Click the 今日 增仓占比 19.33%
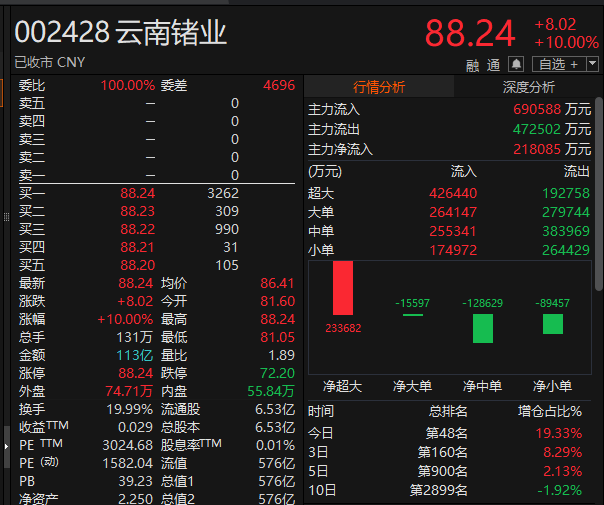604x505 pixels. (x=559, y=433)
